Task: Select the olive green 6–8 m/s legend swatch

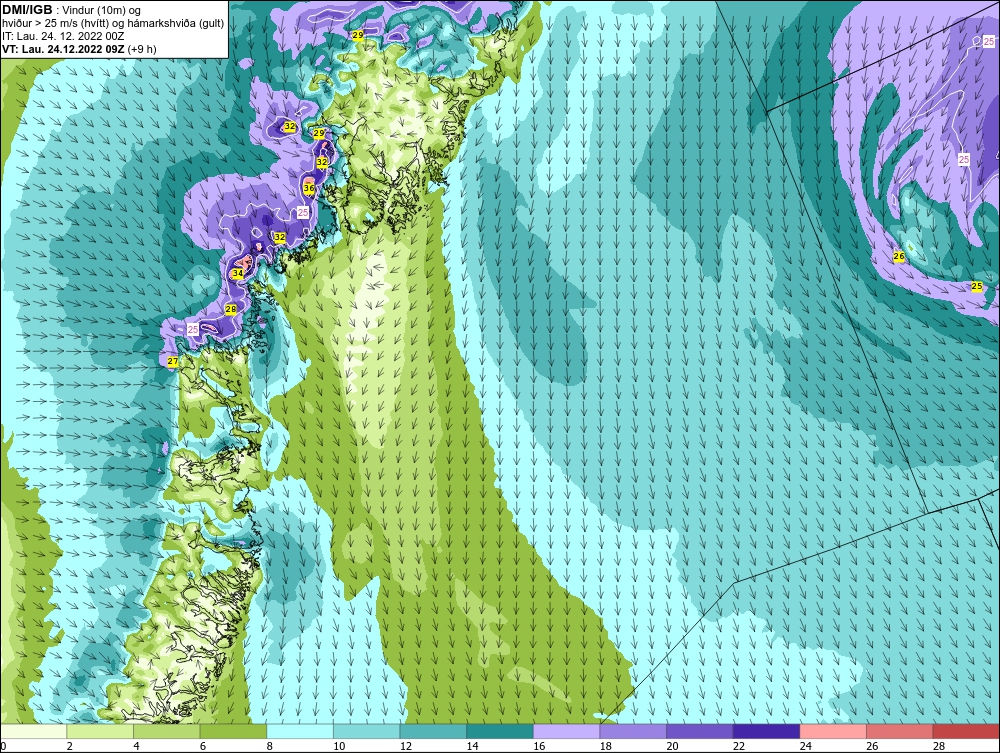Action: 233,731
